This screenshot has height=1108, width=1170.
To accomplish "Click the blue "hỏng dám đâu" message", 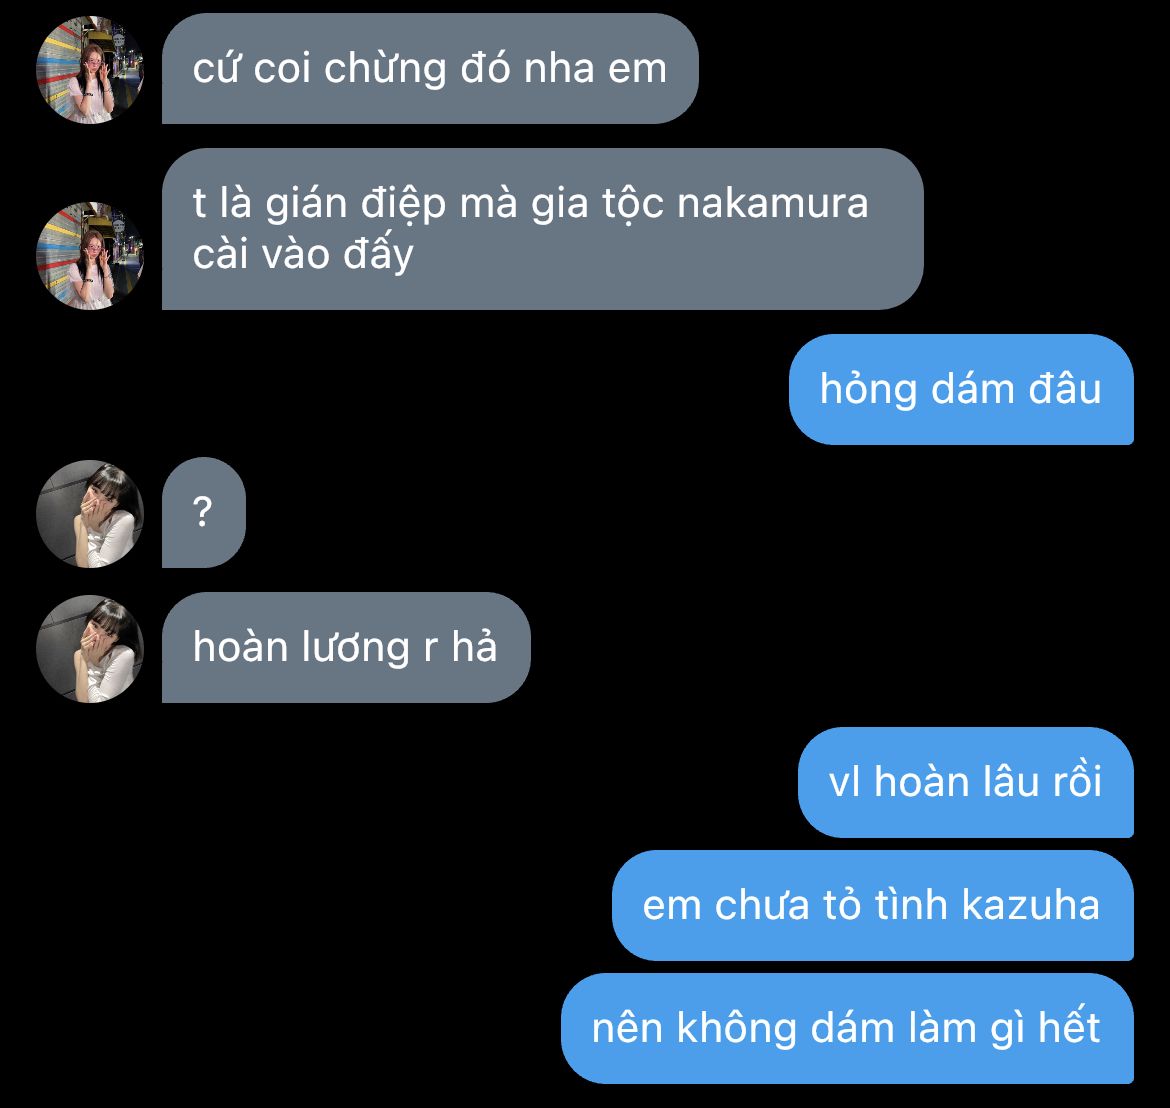I will pos(961,389).
